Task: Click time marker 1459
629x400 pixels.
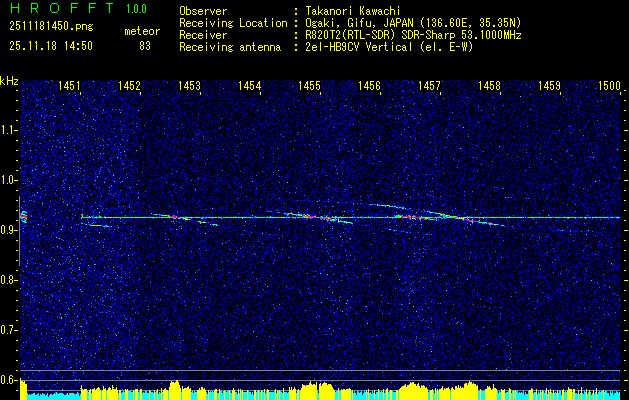Action: coord(549,85)
